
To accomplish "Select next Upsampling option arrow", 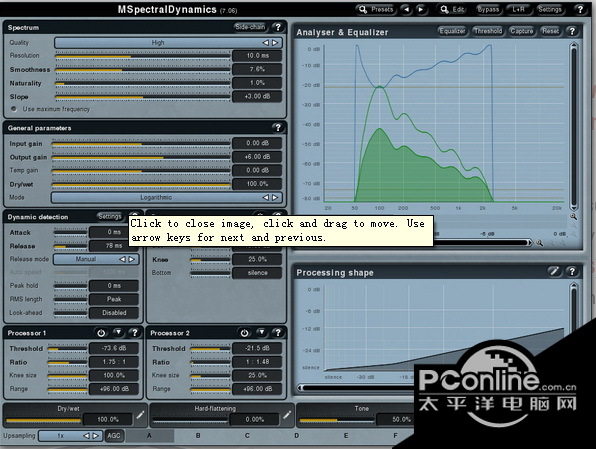I will pos(96,436).
